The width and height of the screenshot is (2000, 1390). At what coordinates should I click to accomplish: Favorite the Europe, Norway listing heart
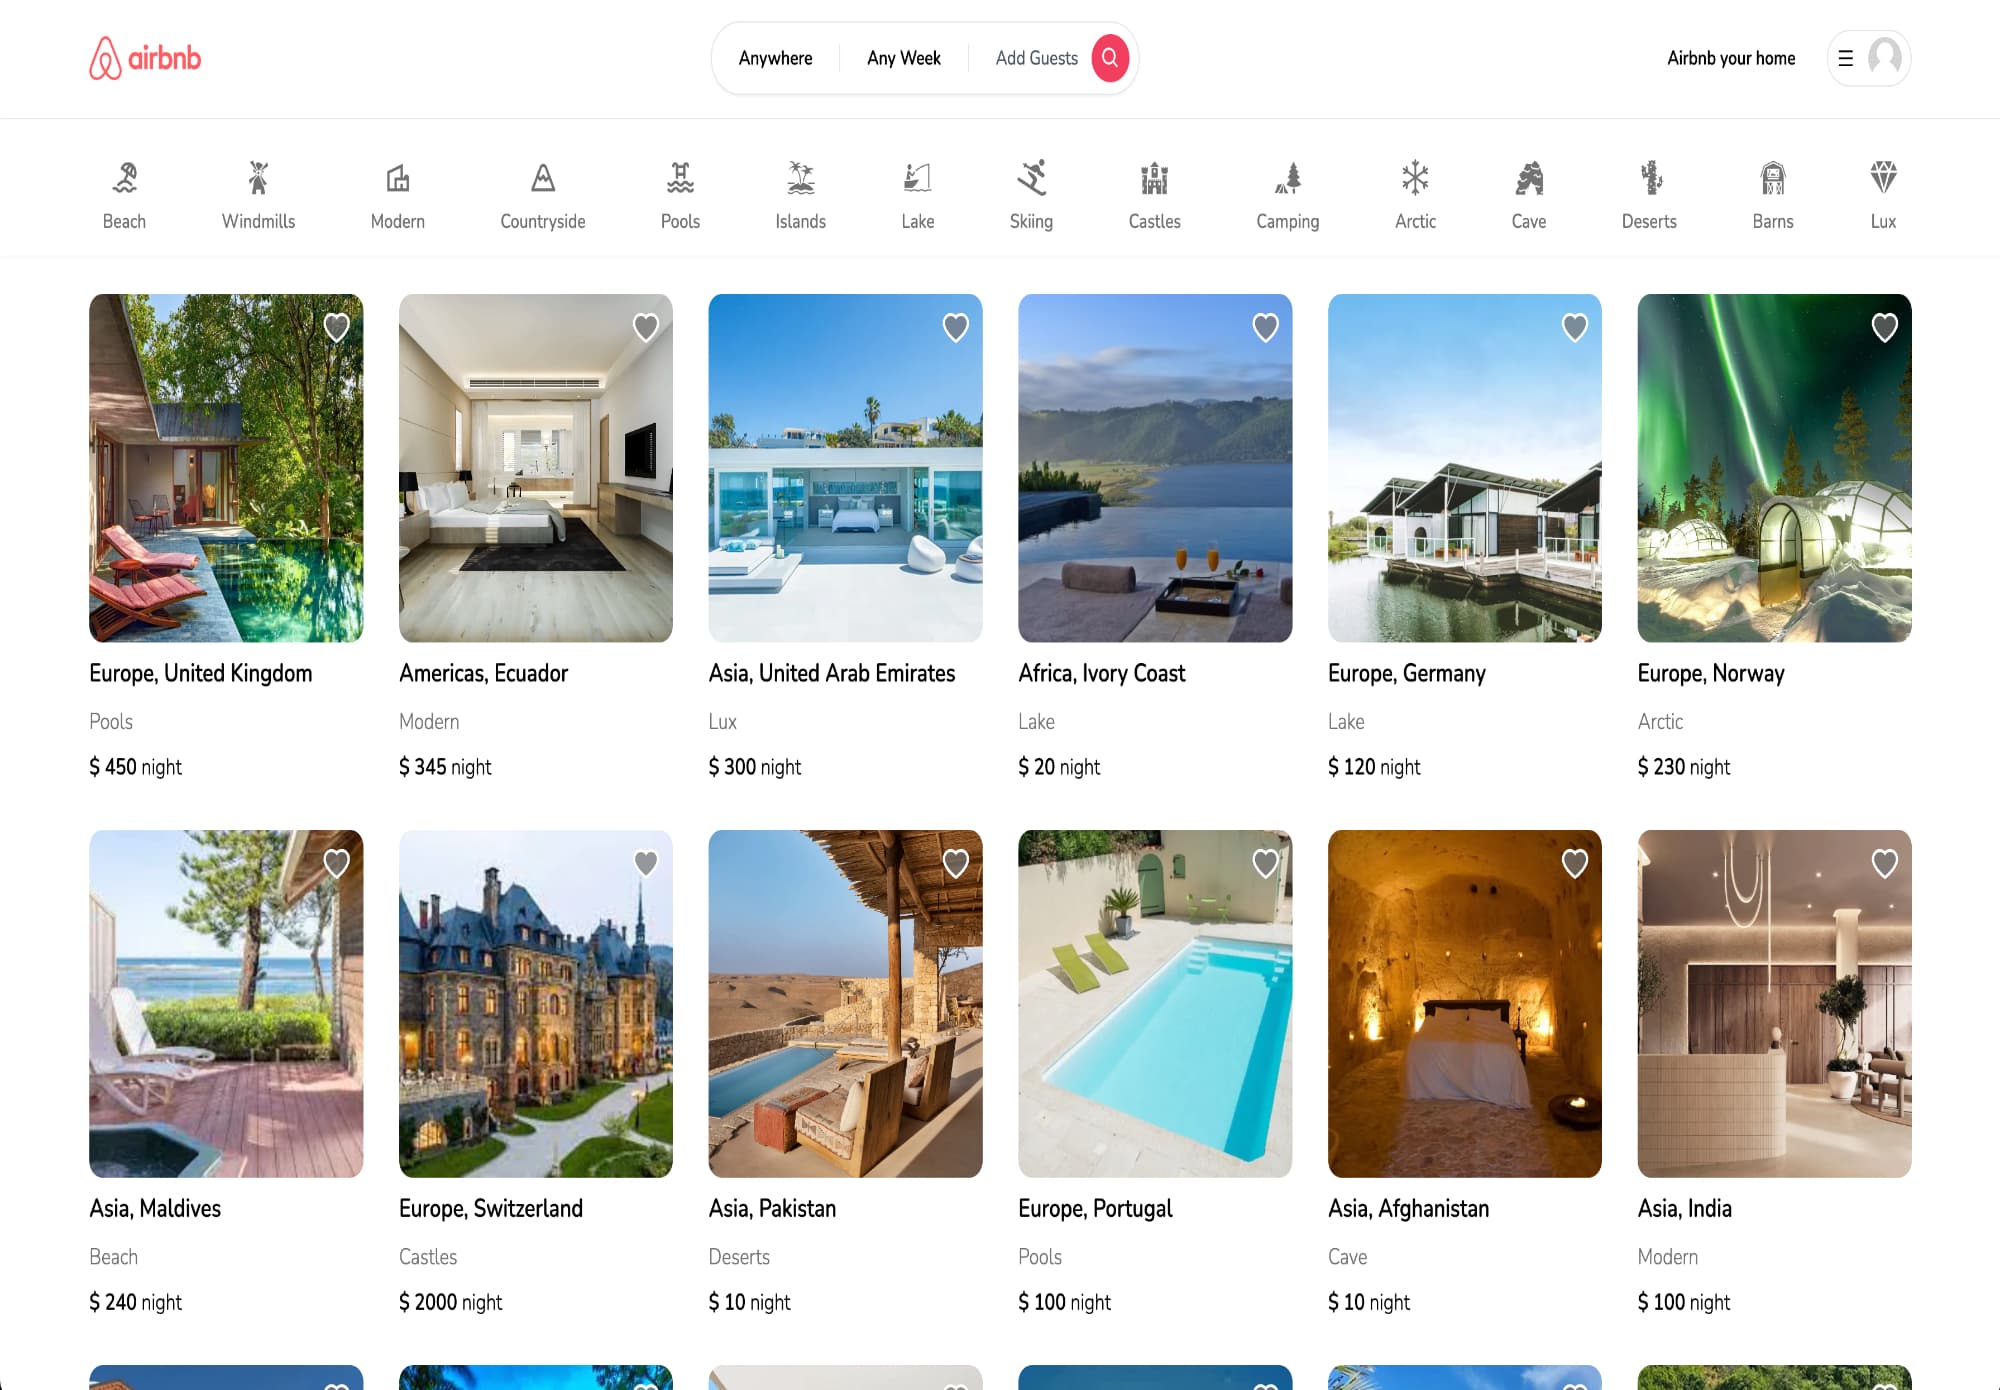pyautogui.click(x=1884, y=328)
